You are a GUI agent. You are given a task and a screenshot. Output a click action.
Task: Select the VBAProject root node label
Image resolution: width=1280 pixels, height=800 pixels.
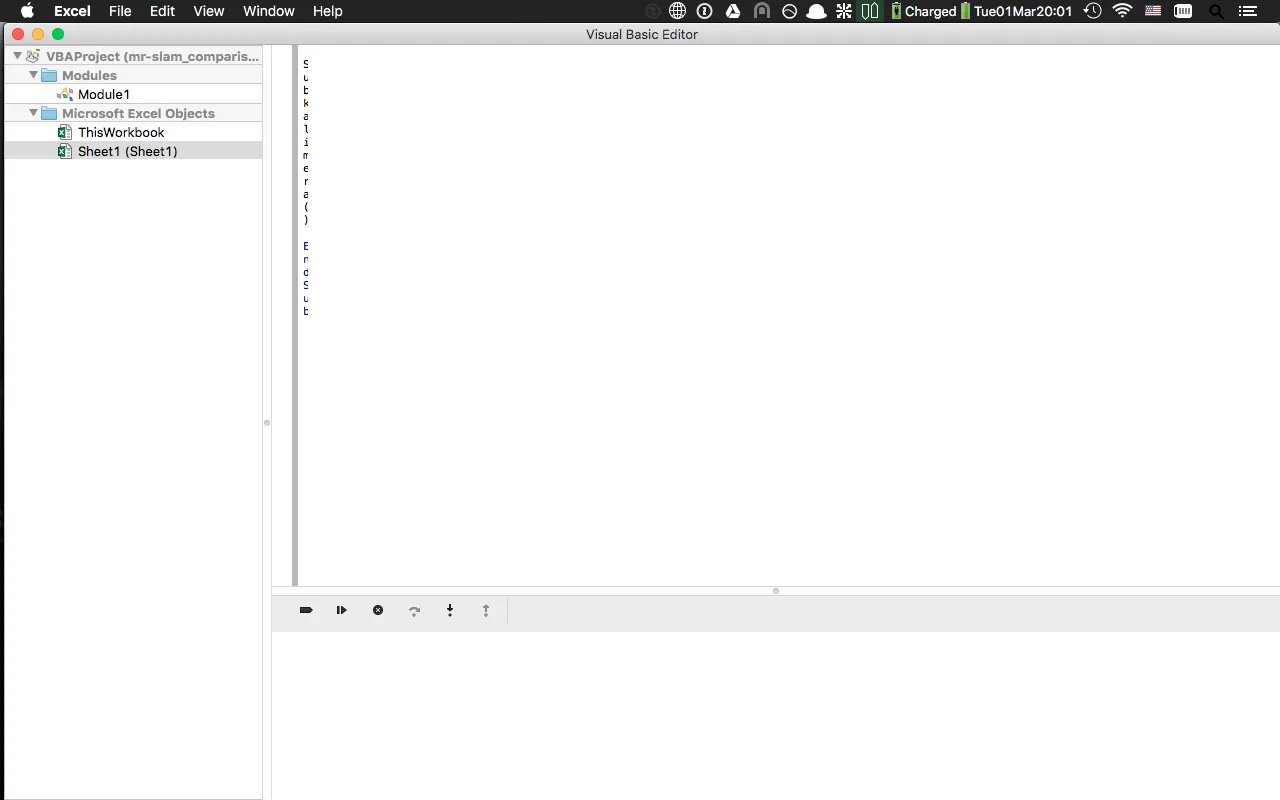click(x=152, y=56)
